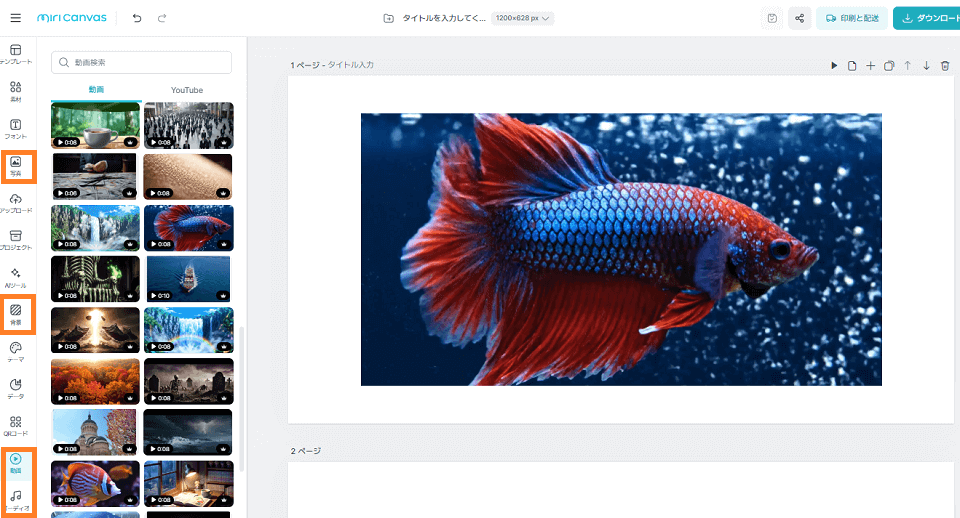The height and width of the screenshot is (518, 960).
Task: Add a new page with plus icon
Action: (871, 66)
